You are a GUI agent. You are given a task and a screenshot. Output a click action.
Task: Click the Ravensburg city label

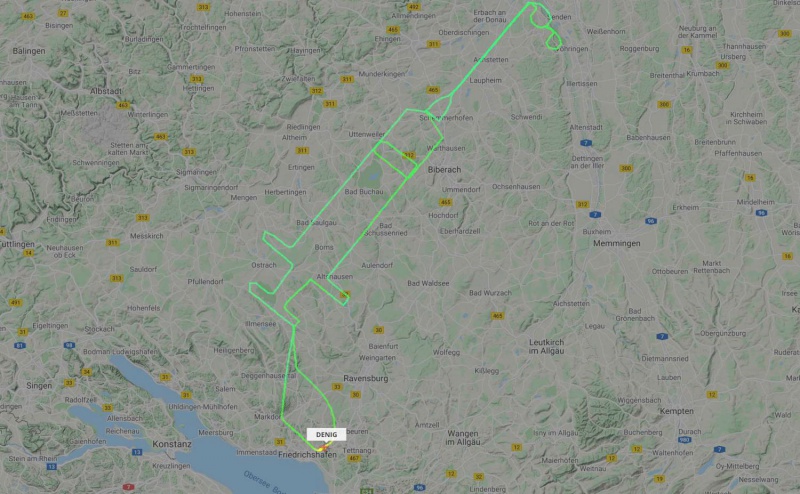click(366, 378)
